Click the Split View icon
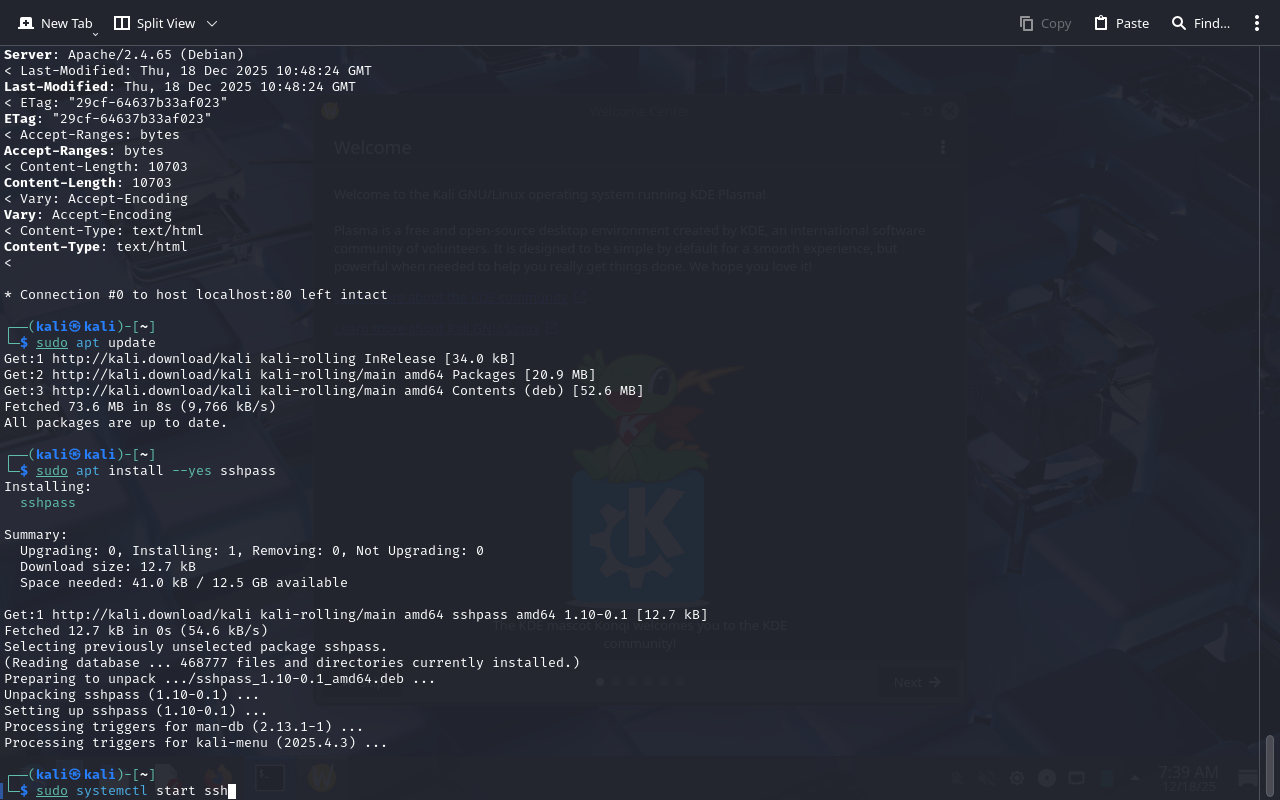The image size is (1280, 800). pyautogui.click(x=122, y=23)
